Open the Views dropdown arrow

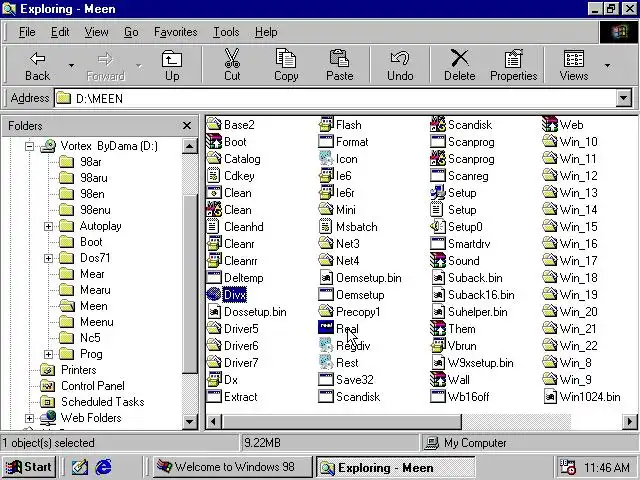[607, 65]
